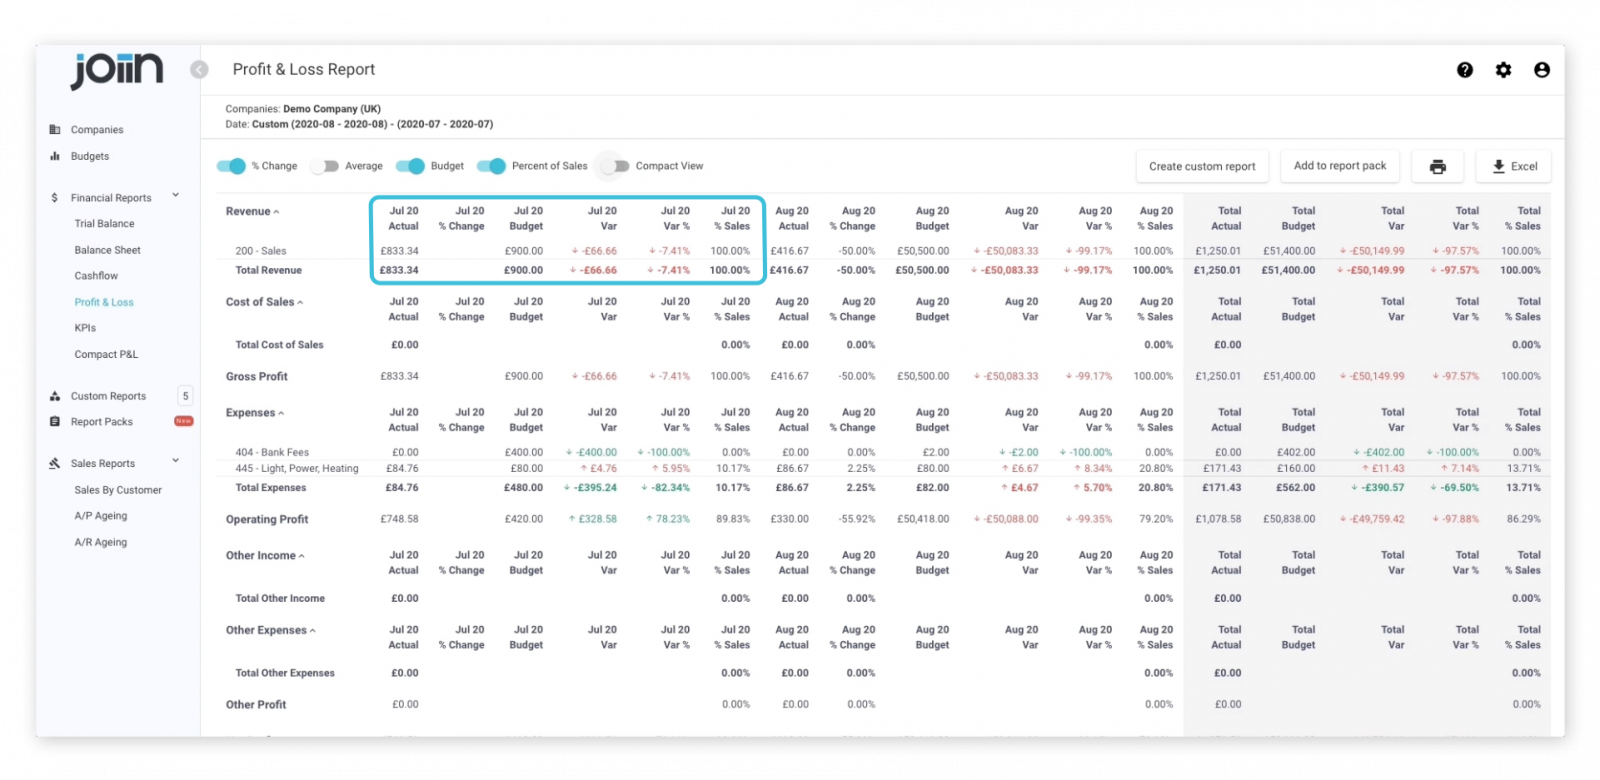Click the Operating Profit row label

coord(267,520)
